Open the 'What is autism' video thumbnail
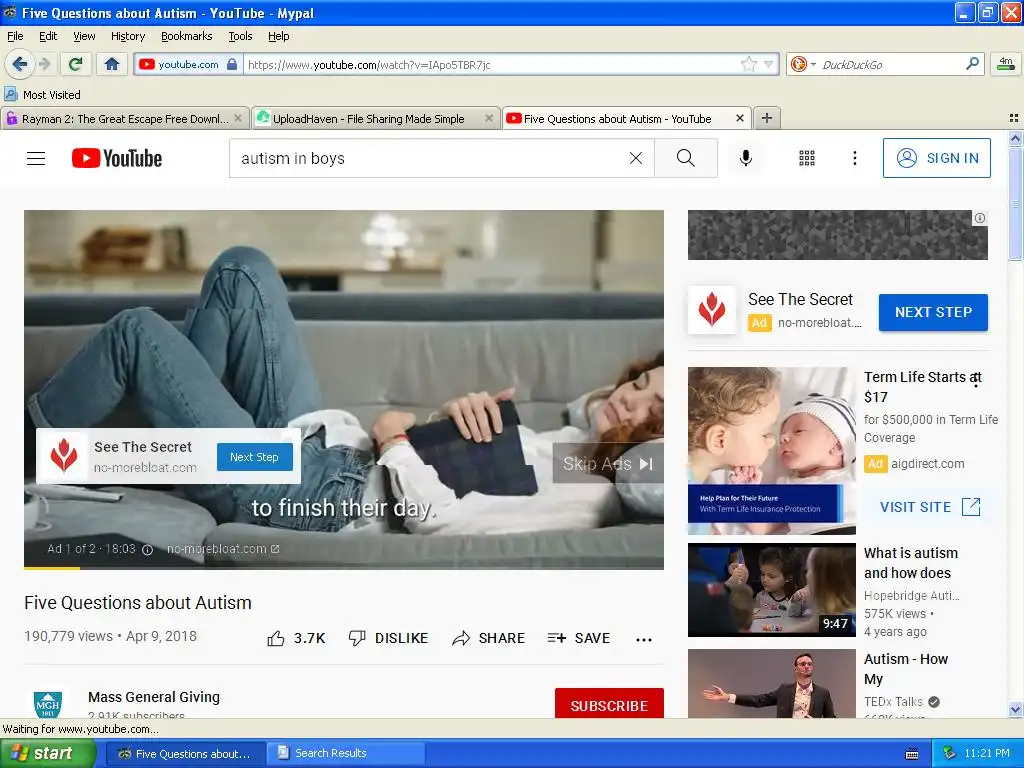The height and width of the screenshot is (768, 1024). tap(771, 590)
